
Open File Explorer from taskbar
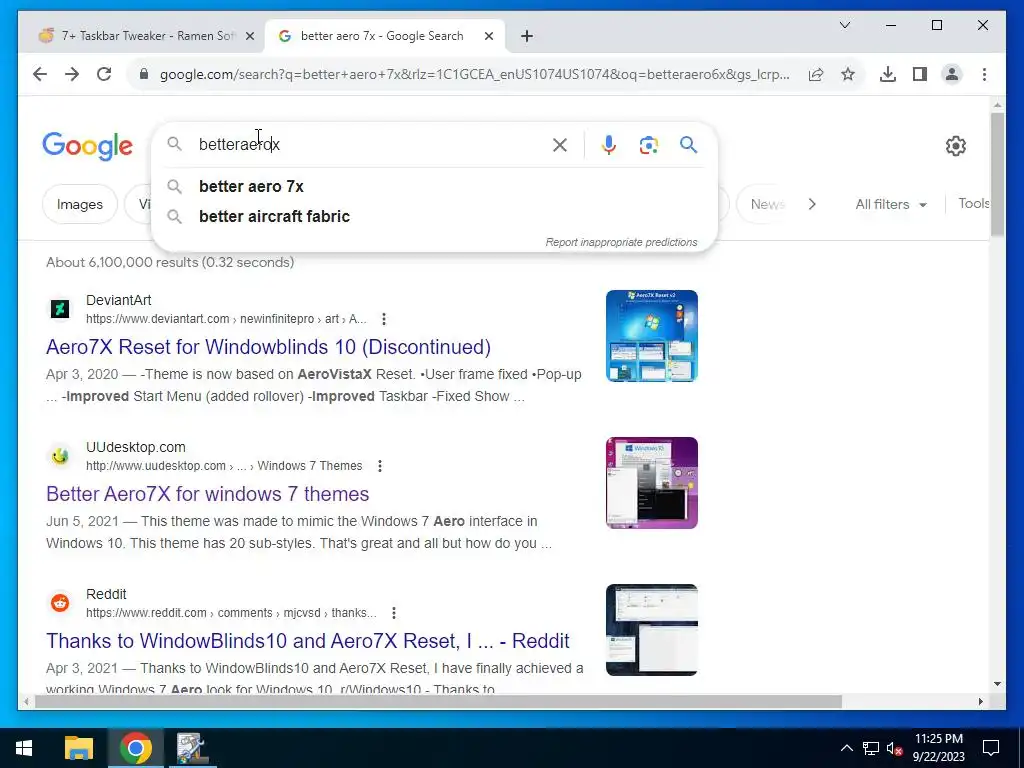[79, 748]
